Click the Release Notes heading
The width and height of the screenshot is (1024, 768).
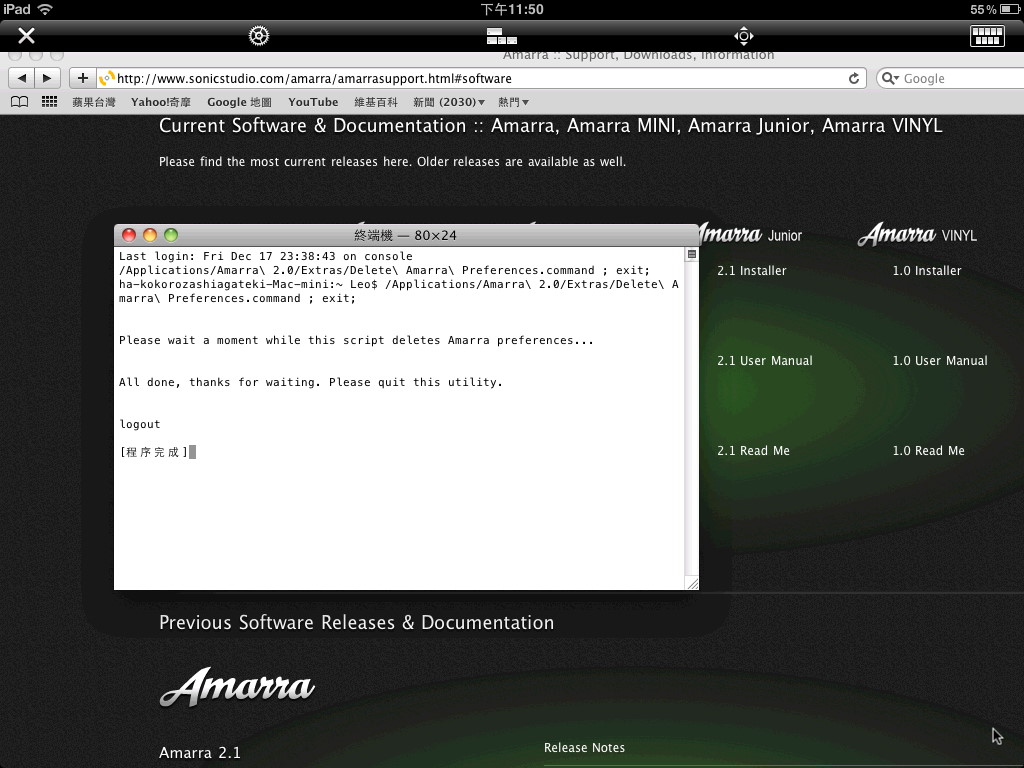(584, 748)
